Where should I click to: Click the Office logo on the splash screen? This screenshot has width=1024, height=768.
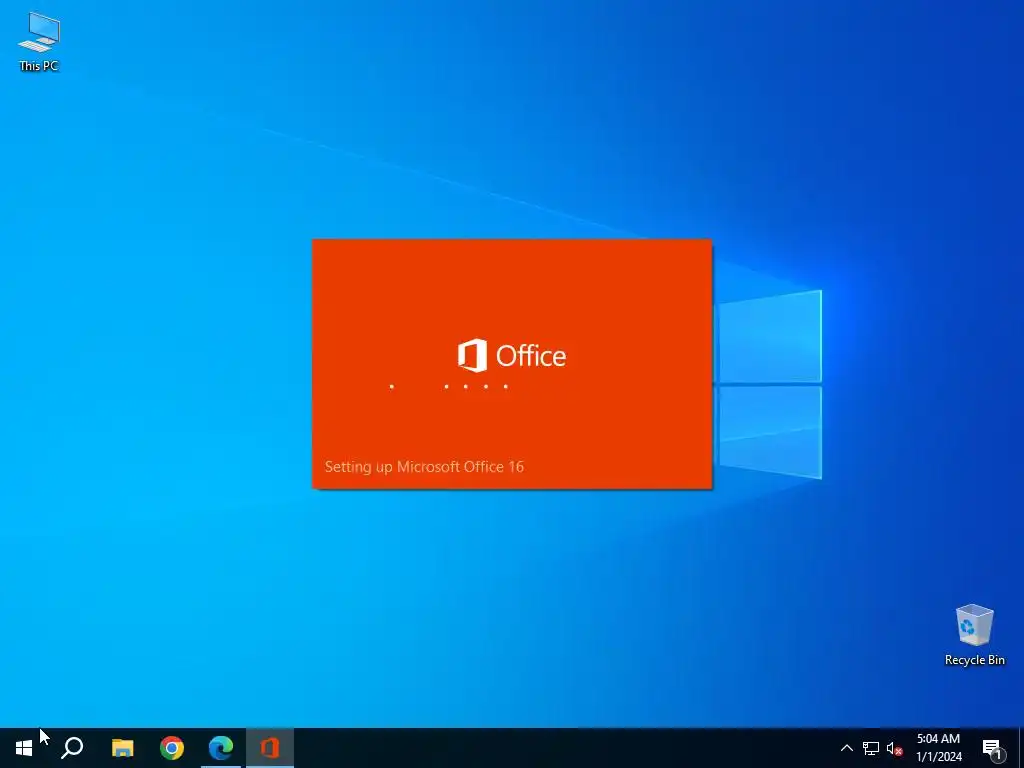tap(511, 355)
